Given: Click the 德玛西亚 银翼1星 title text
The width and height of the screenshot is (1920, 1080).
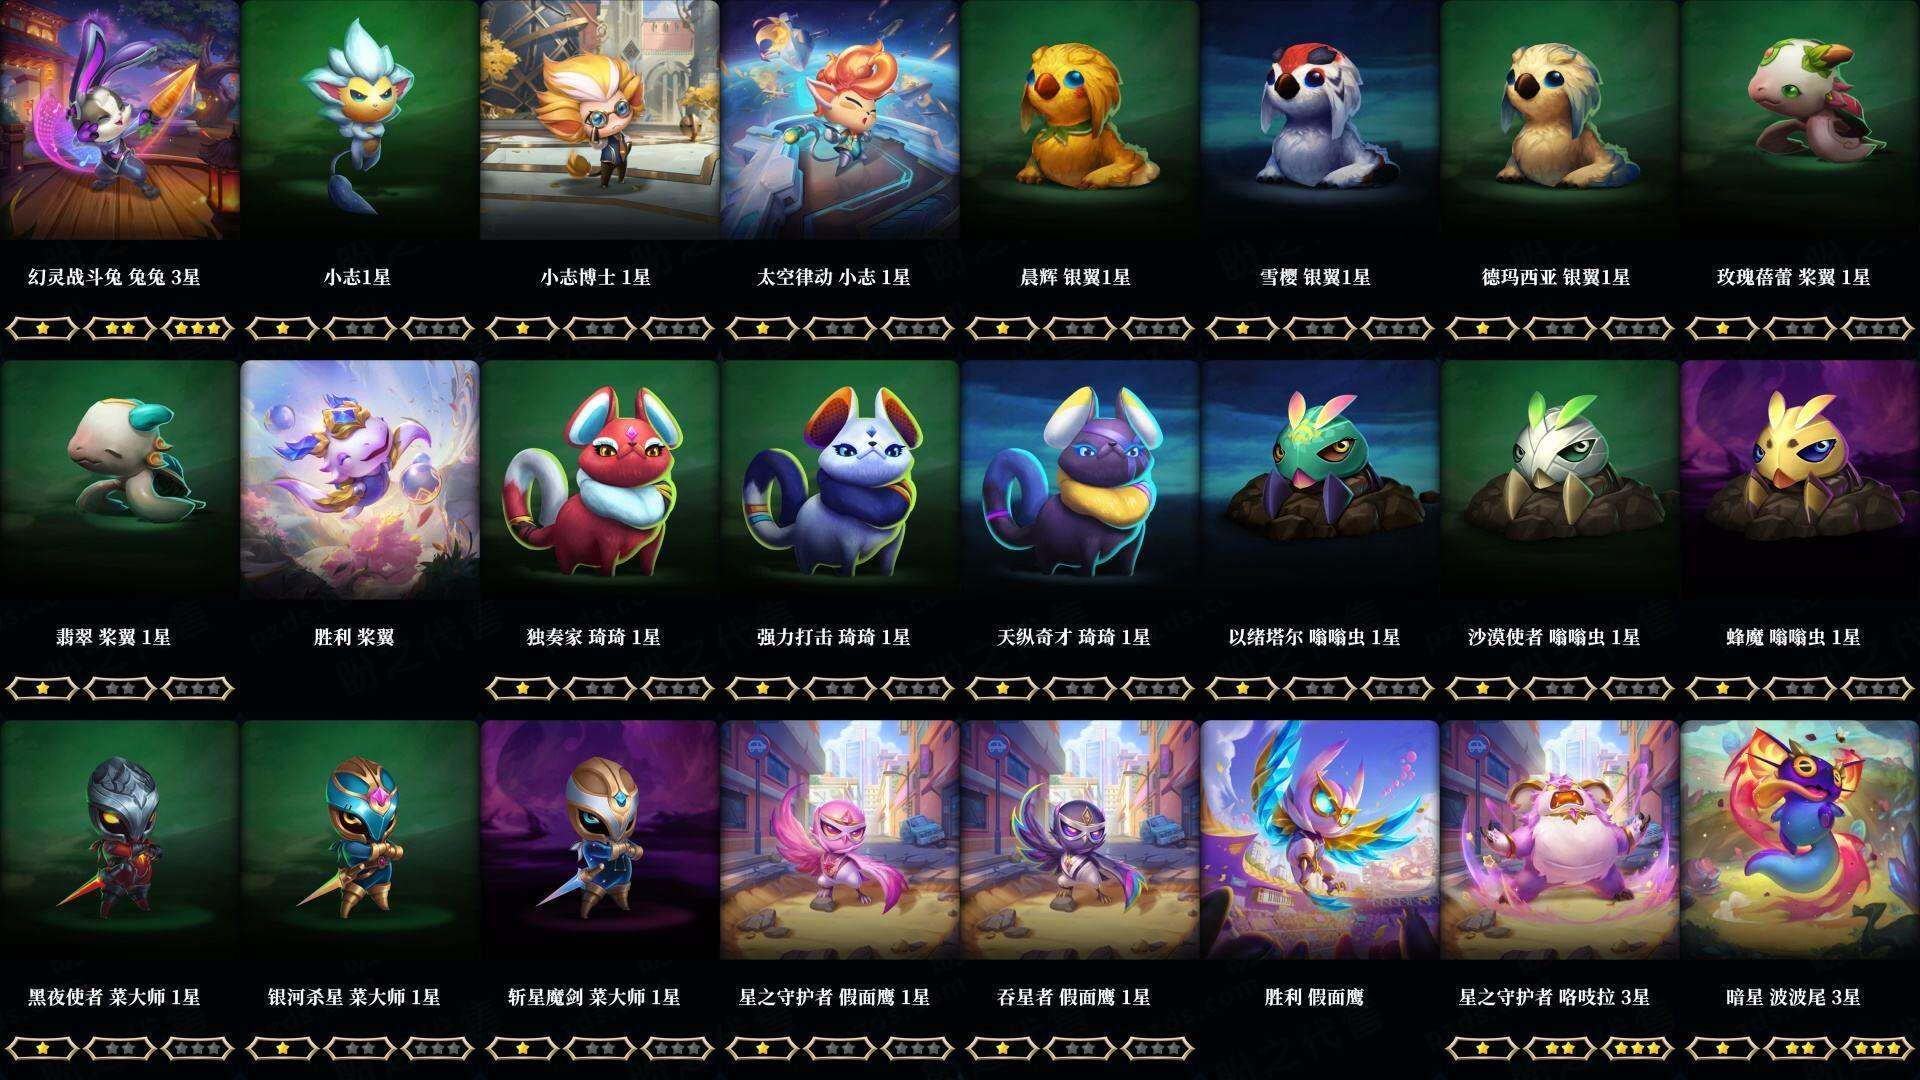Looking at the screenshot, I should pos(1556,277).
